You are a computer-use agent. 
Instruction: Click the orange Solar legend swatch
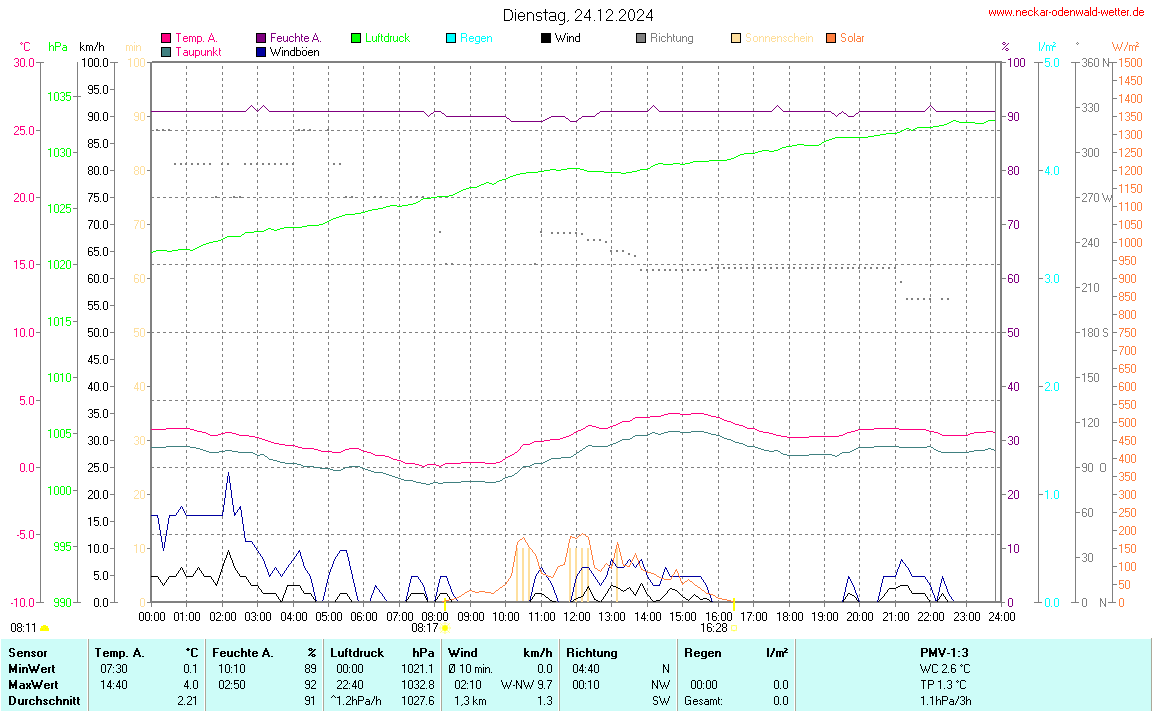click(831, 38)
